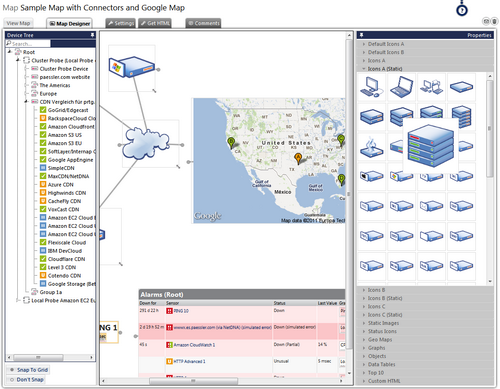Collapse the Icons A (Static) section

[x=425, y=69]
